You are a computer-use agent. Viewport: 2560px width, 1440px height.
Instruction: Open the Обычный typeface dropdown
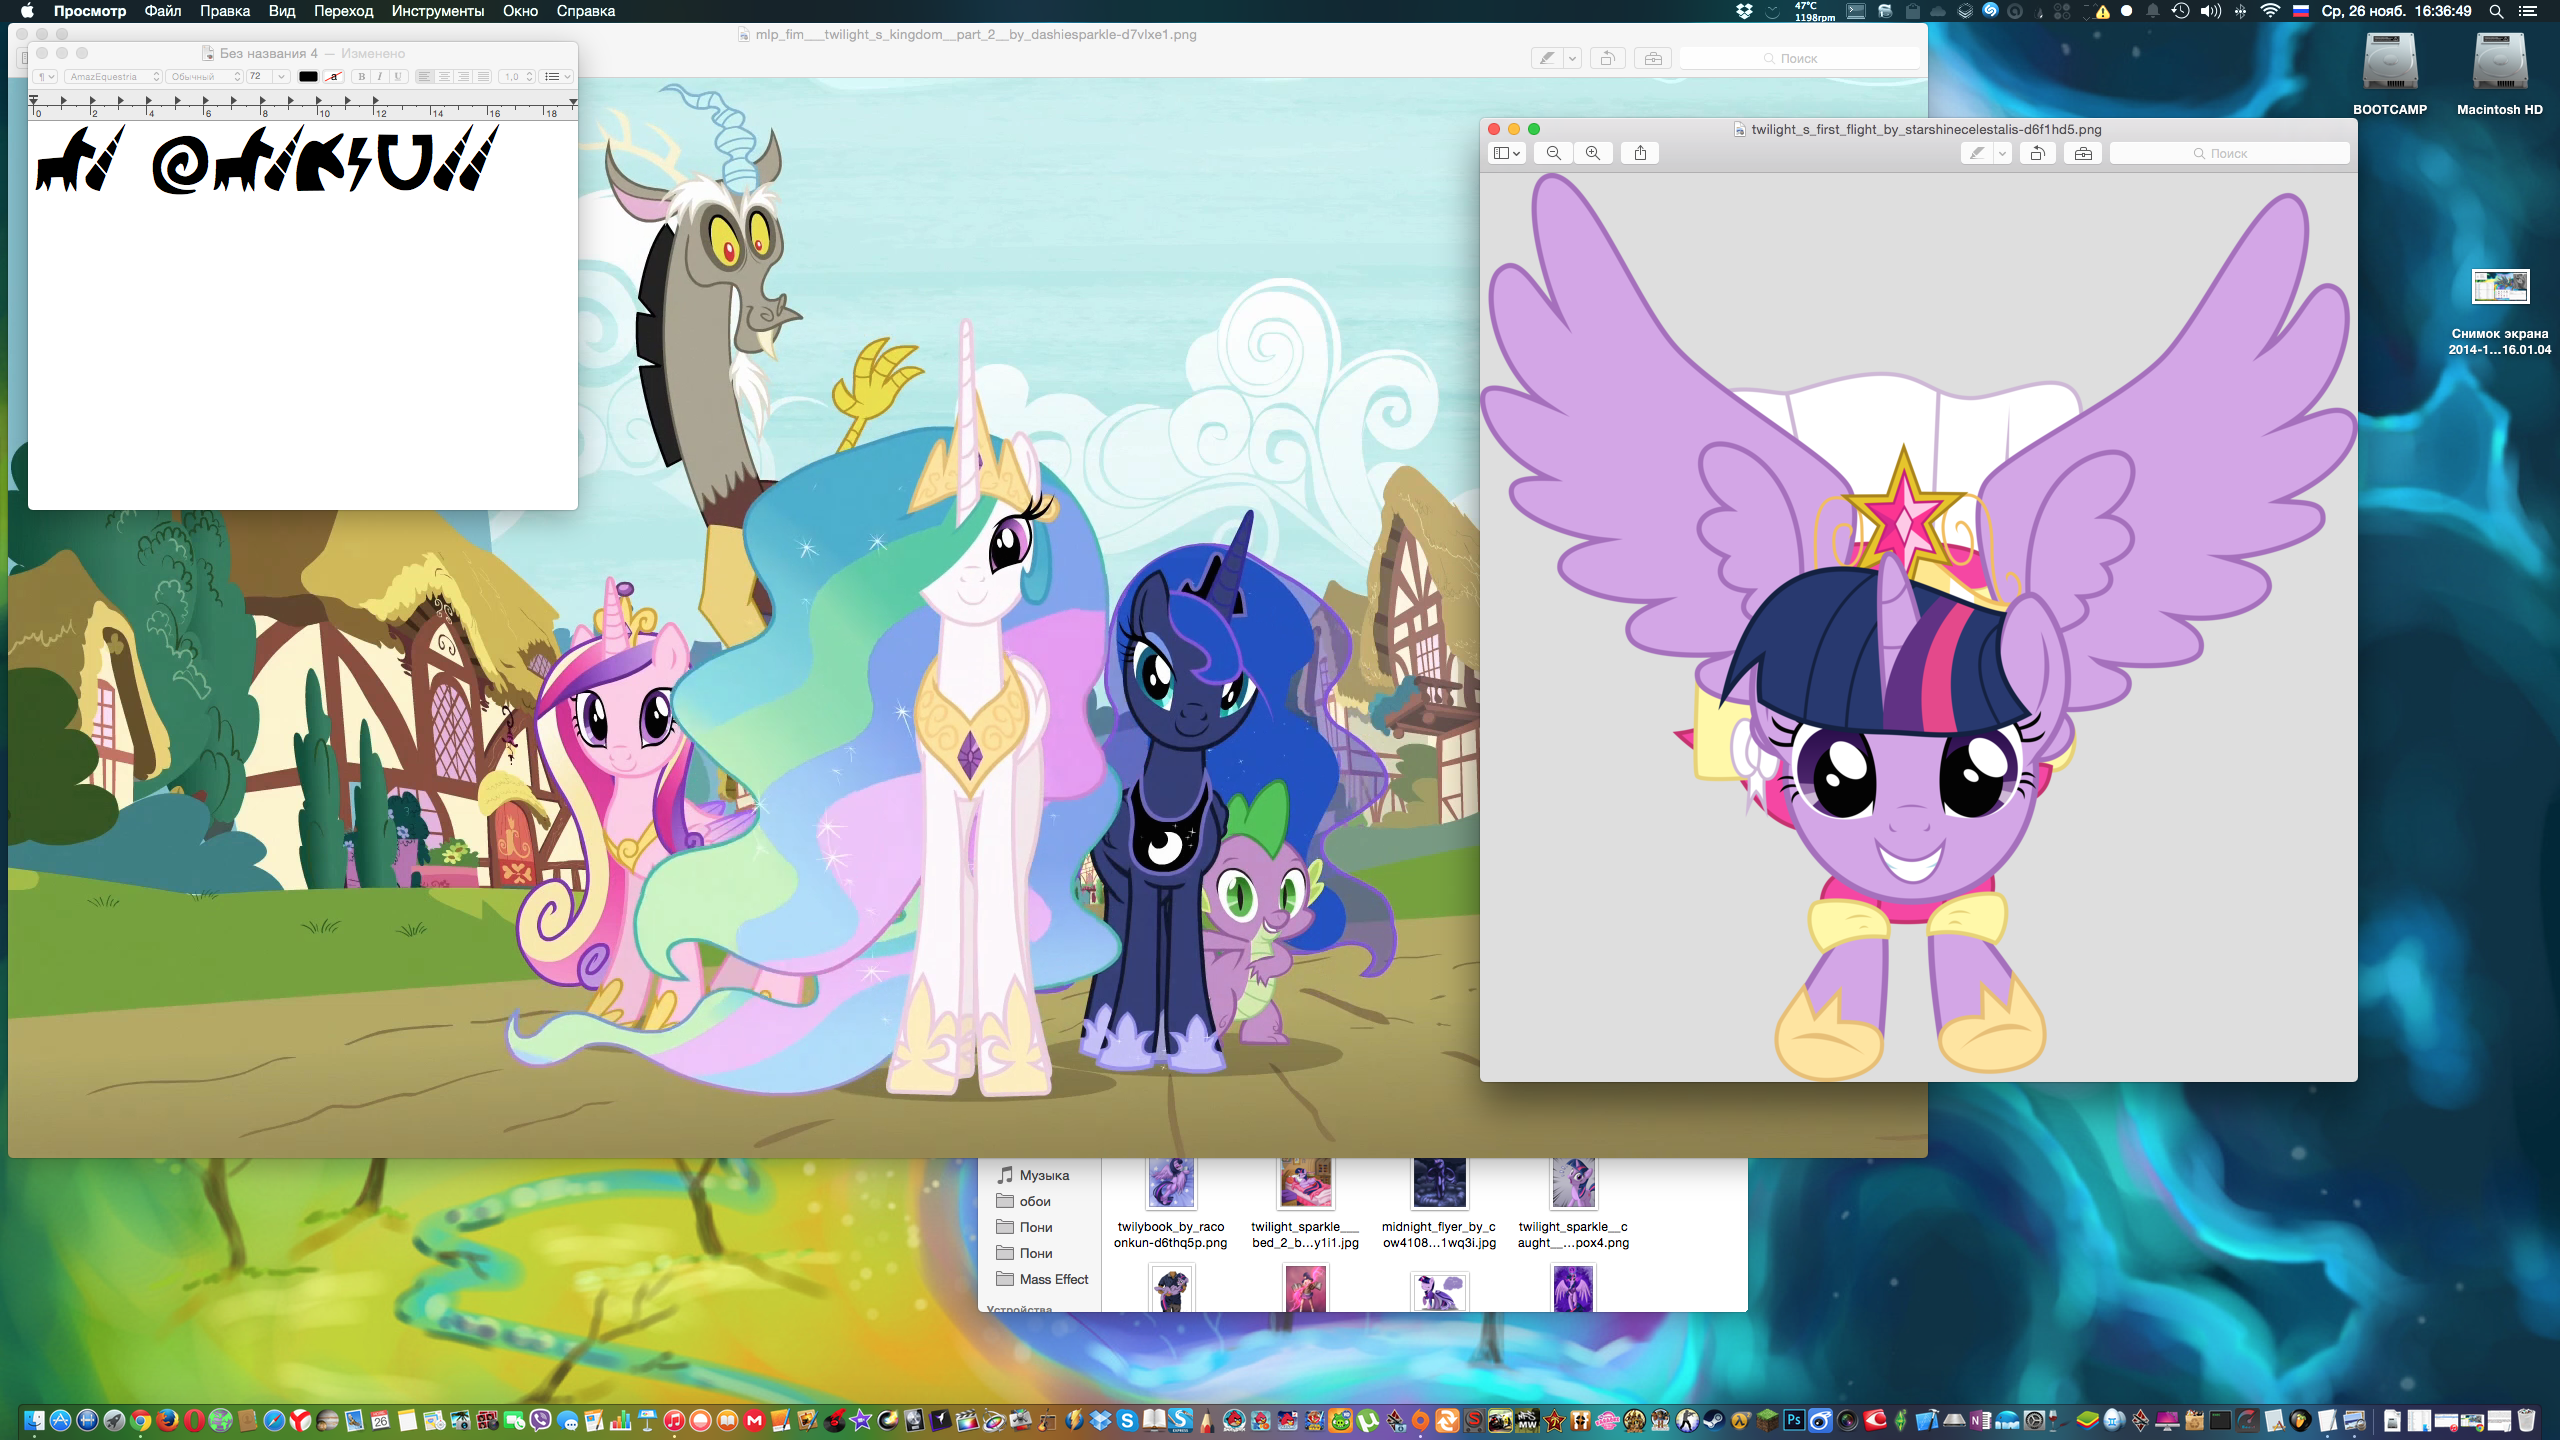[x=205, y=76]
